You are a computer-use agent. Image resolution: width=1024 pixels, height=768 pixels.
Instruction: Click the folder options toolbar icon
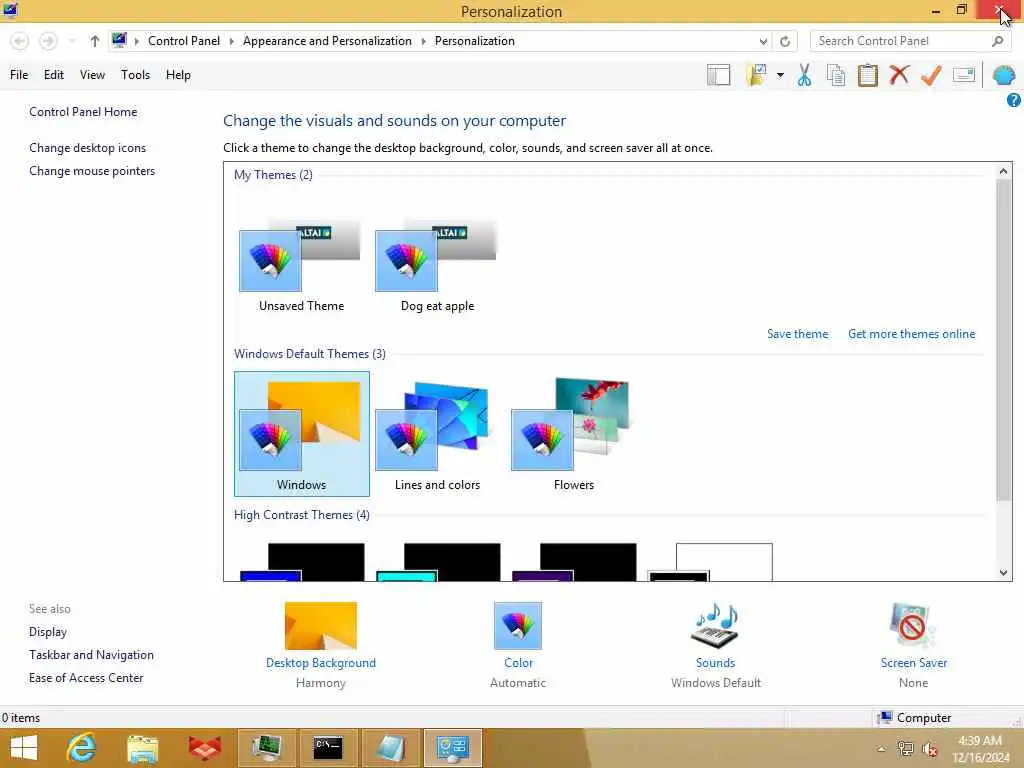point(756,75)
